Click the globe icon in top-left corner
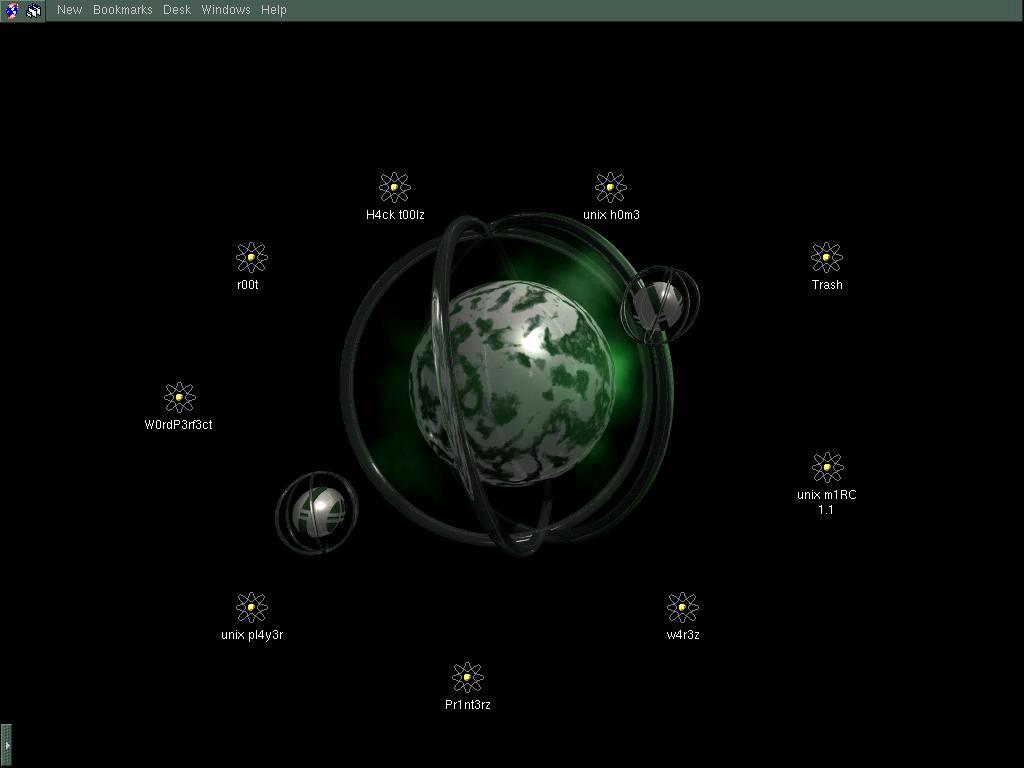The width and height of the screenshot is (1024, 768). [x=12, y=10]
